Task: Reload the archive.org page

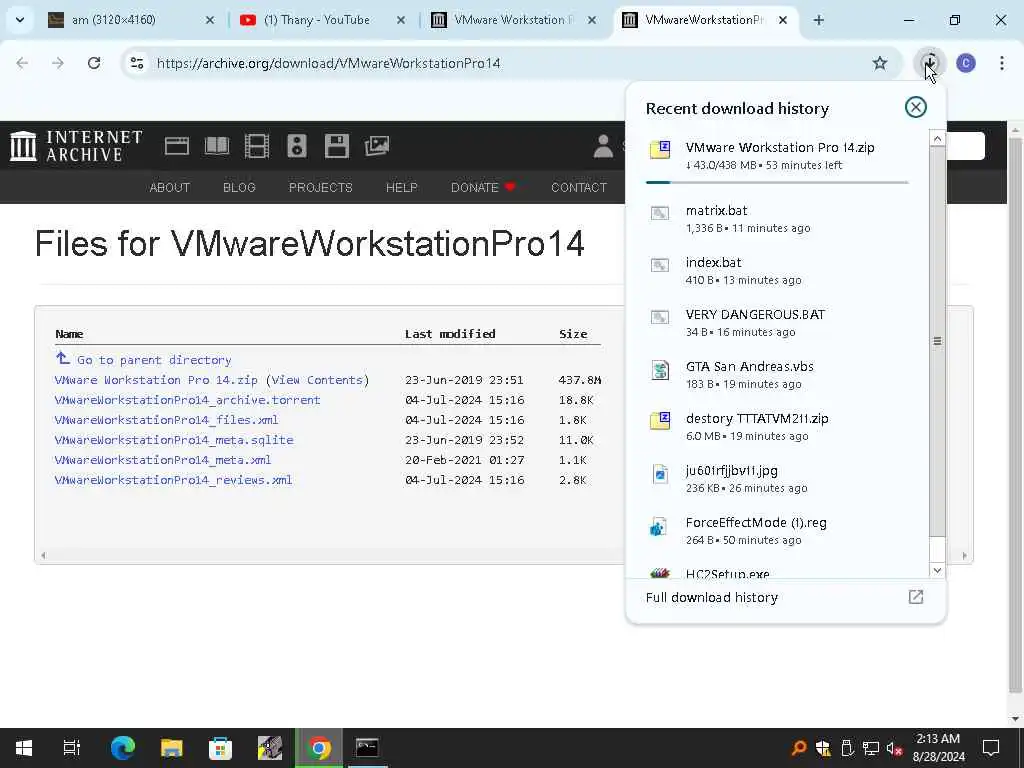Action: click(x=94, y=63)
